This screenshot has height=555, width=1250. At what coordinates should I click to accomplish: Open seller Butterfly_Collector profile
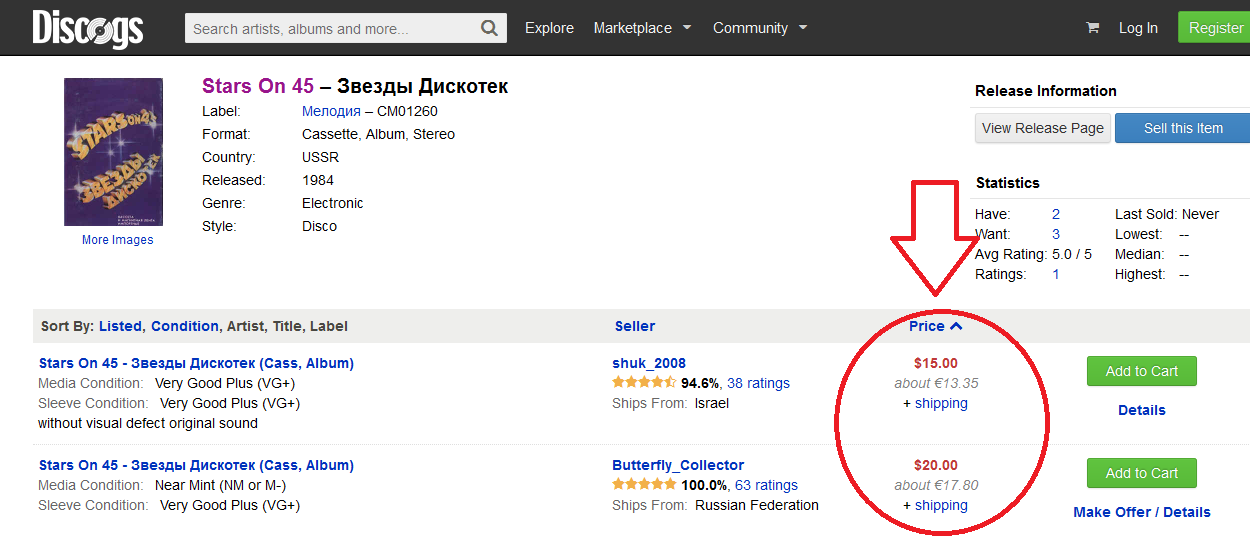coord(678,465)
